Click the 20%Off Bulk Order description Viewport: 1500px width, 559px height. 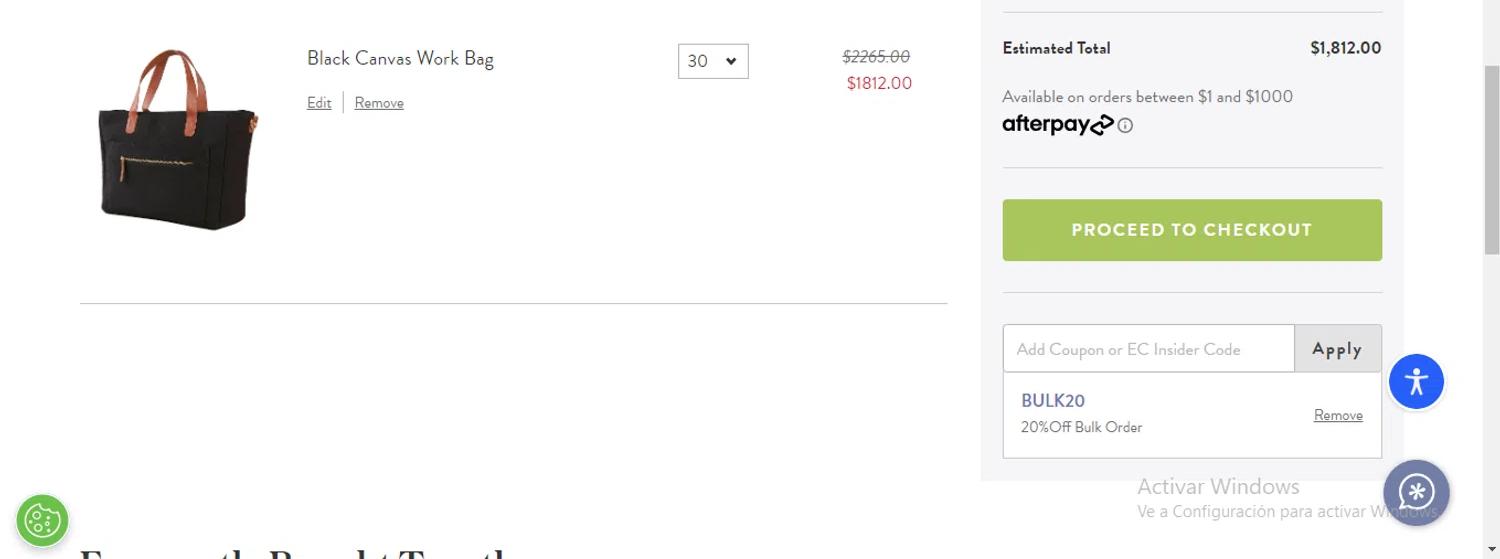point(1081,427)
